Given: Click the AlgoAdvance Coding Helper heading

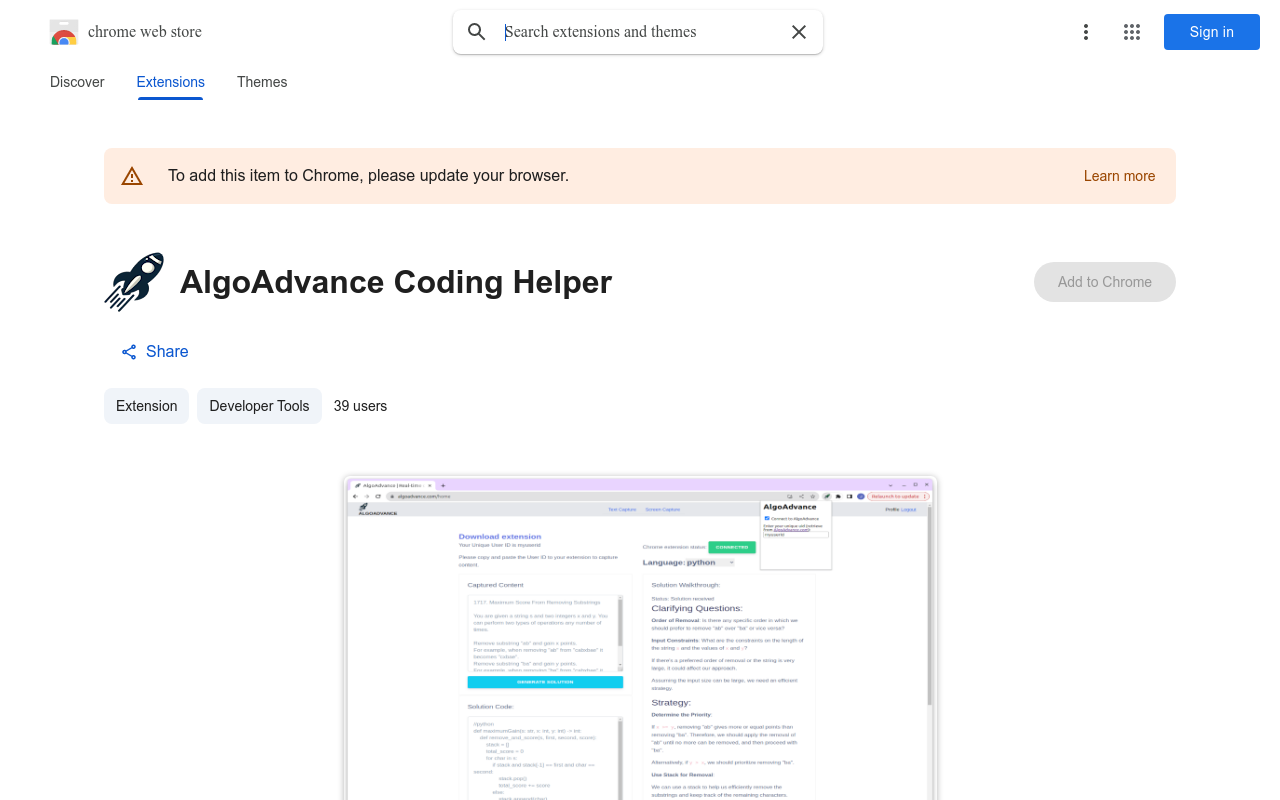Looking at the screenshot, I should 396,282.
